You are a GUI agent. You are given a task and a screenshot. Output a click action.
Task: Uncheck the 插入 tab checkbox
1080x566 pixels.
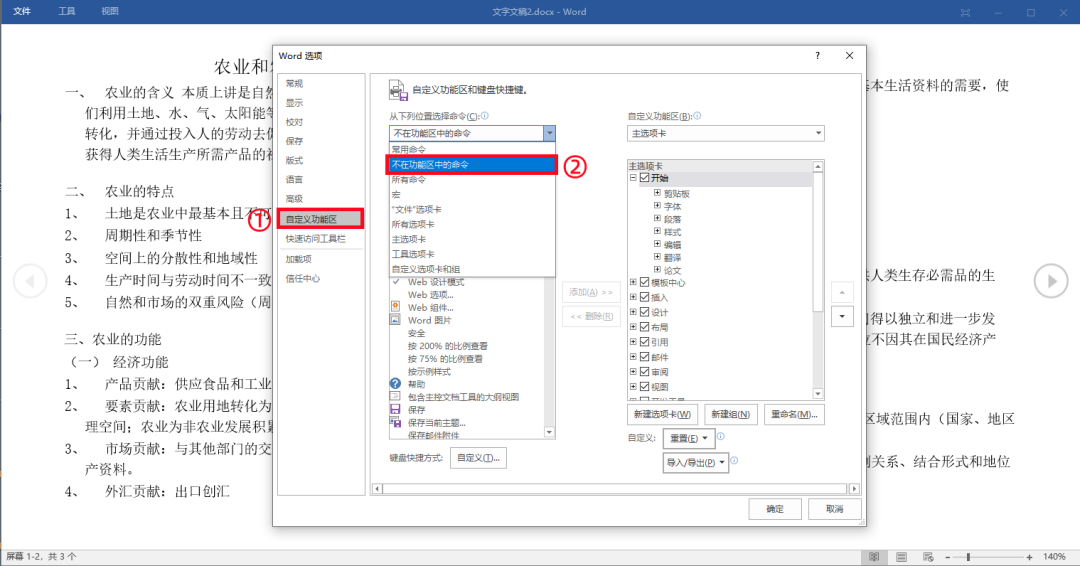[x=645, y=297]
